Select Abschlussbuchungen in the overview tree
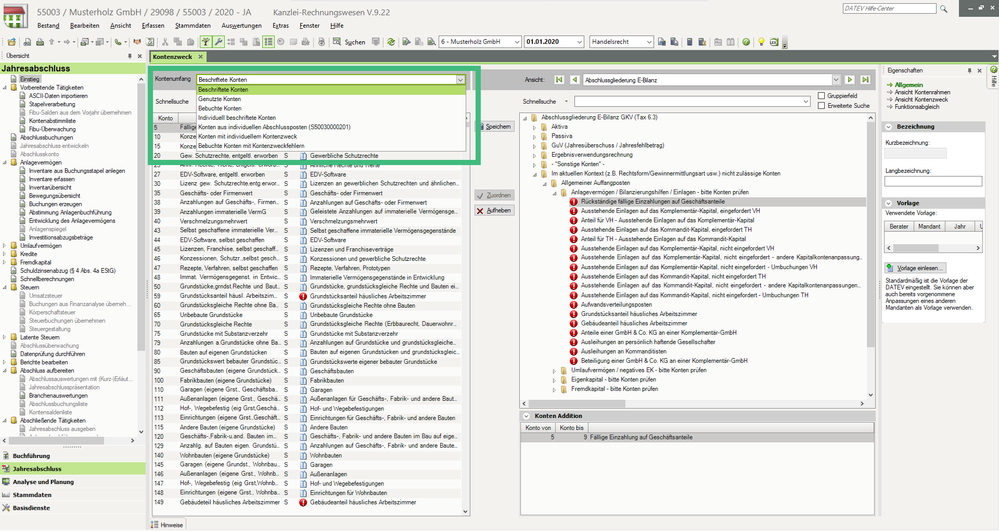The image size is (999, 531). pos(47,137)
